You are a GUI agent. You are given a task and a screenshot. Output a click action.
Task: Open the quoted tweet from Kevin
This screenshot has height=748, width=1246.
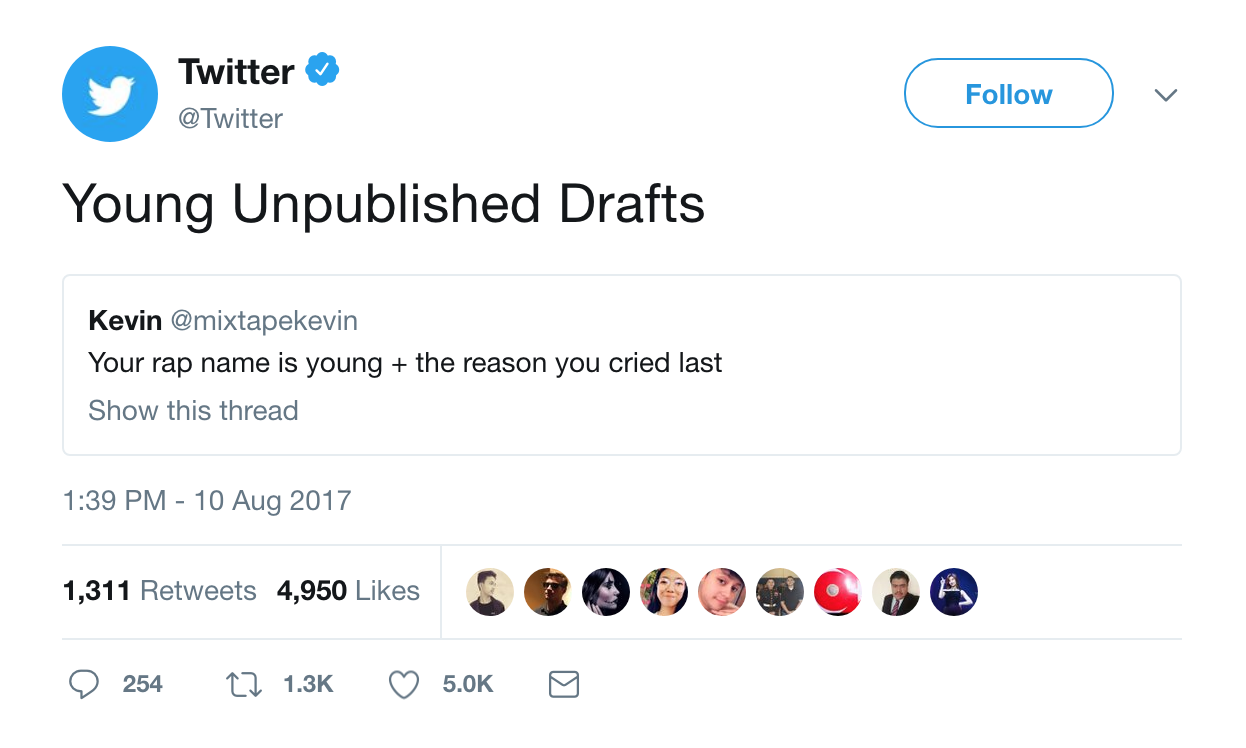pyautogui.click(x=622, y=365)
